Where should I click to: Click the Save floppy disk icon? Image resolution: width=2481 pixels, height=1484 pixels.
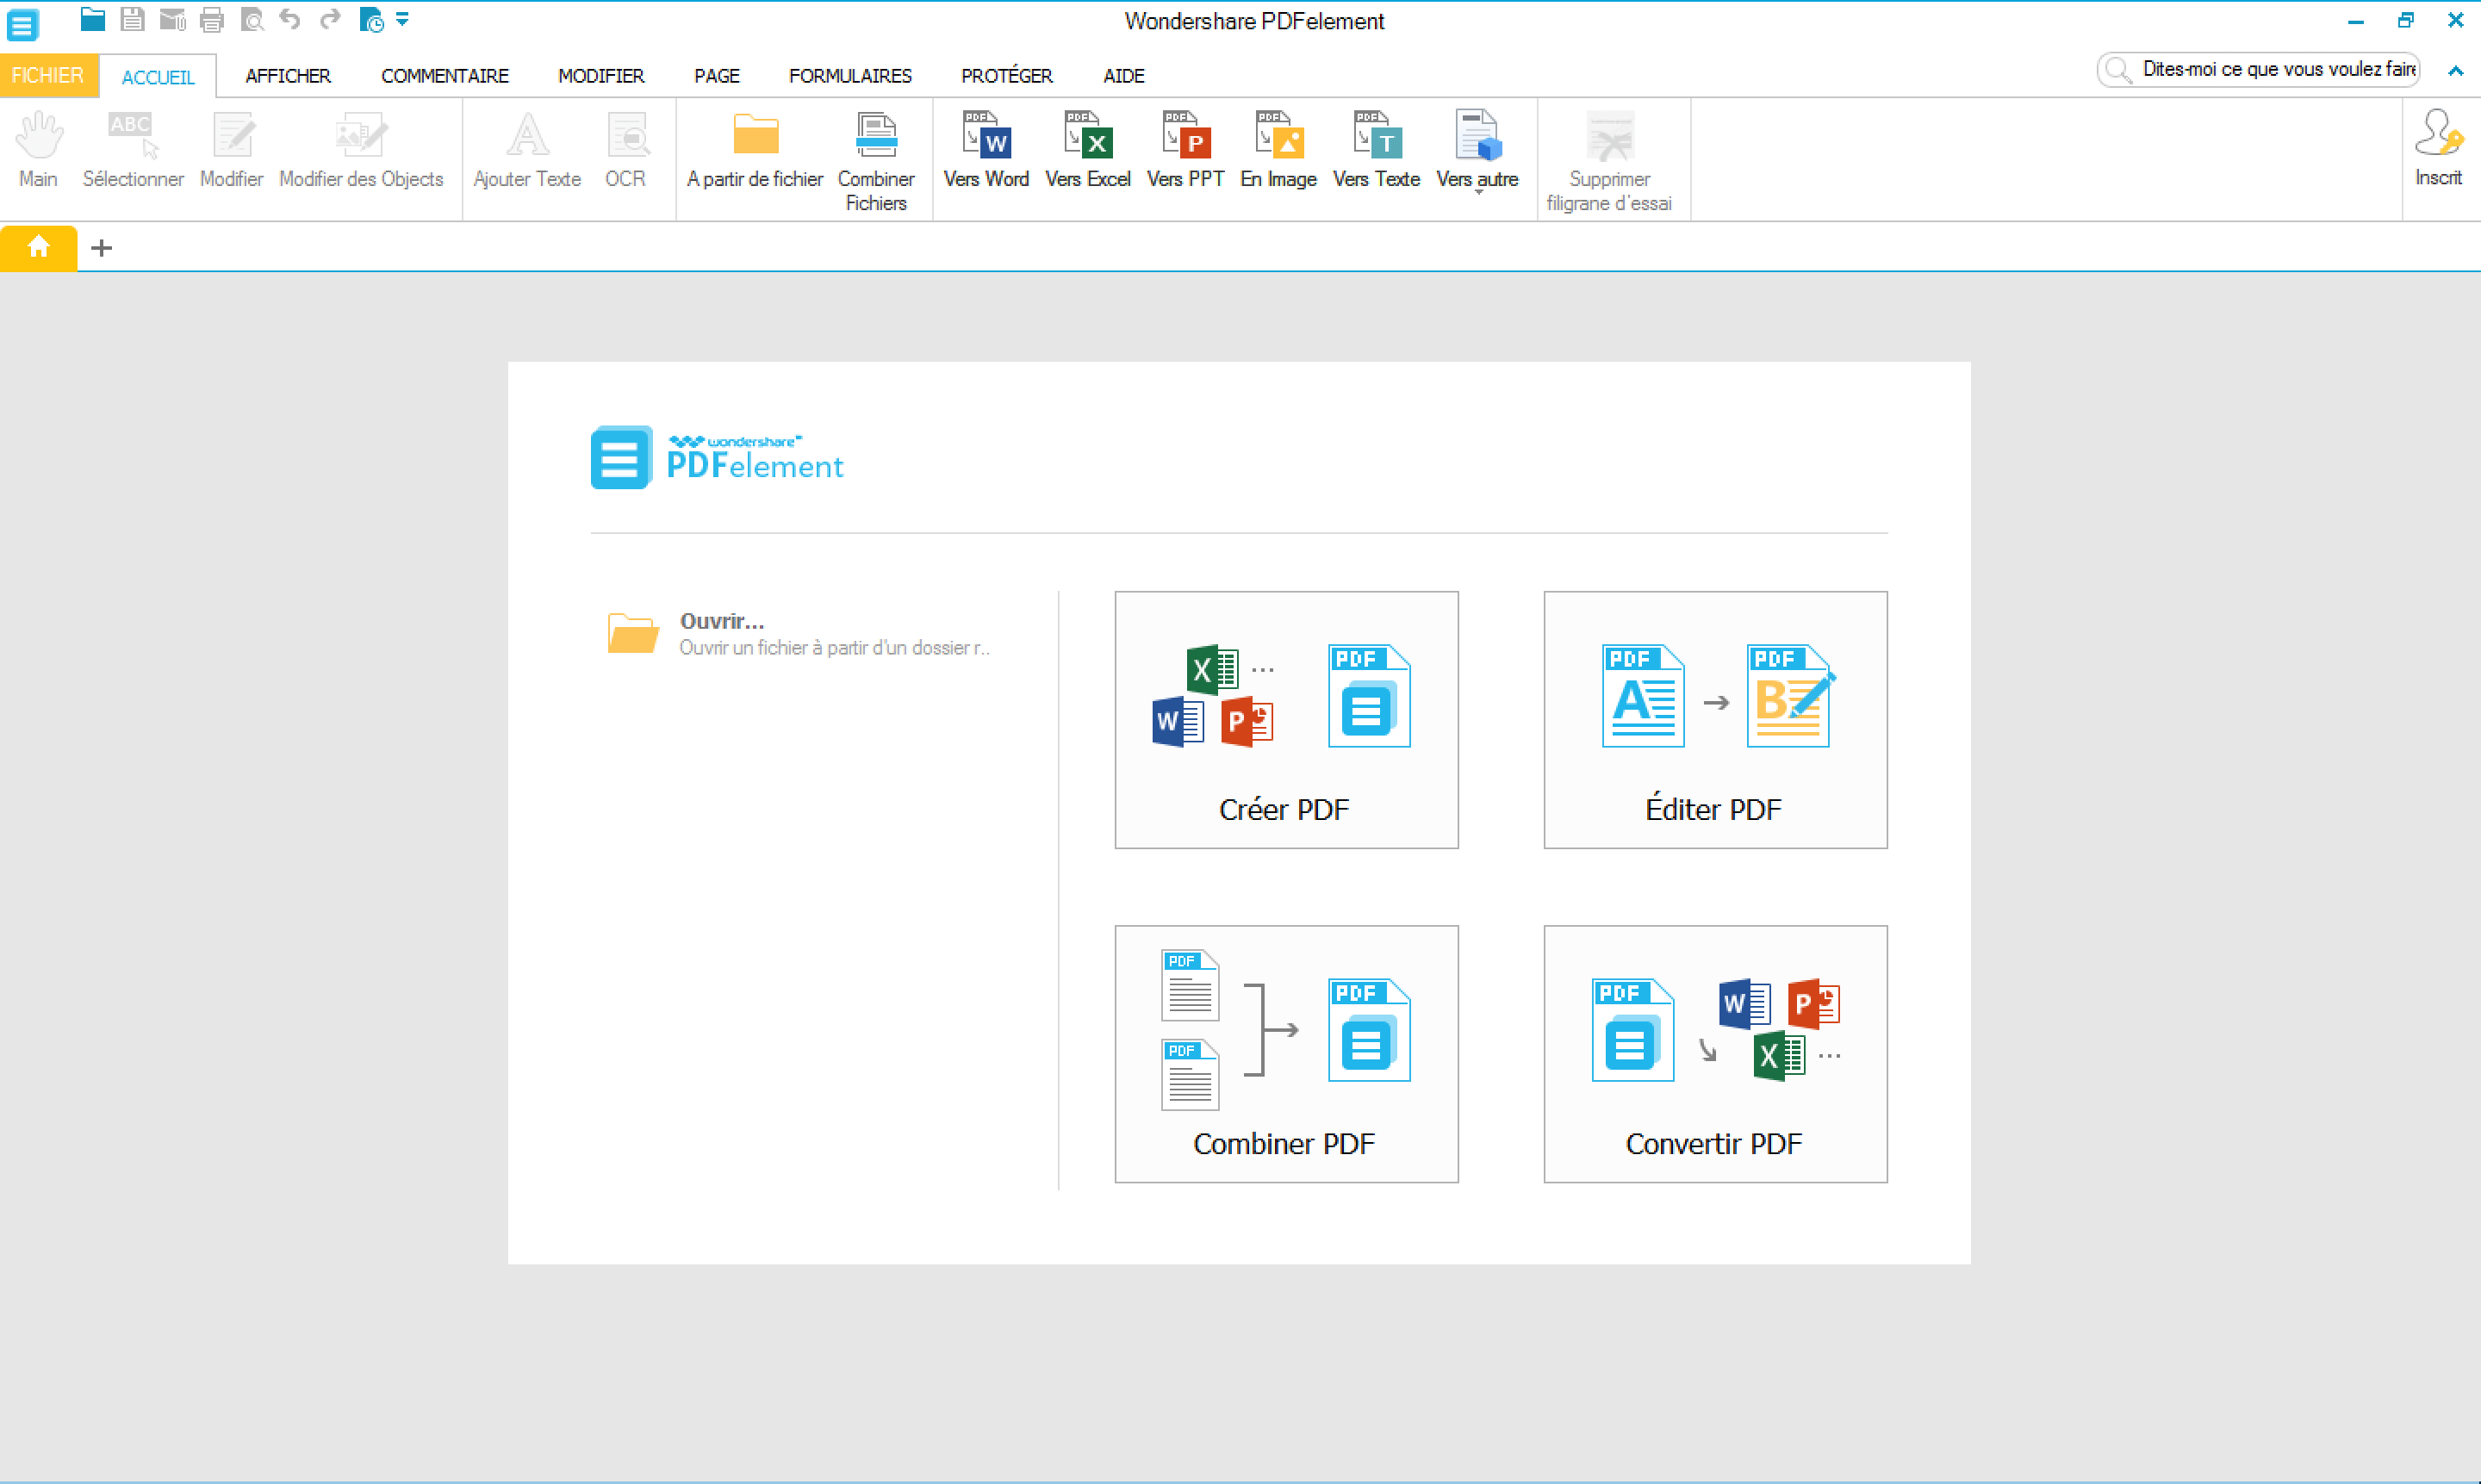pyautogui.click(x=132, y=19)
